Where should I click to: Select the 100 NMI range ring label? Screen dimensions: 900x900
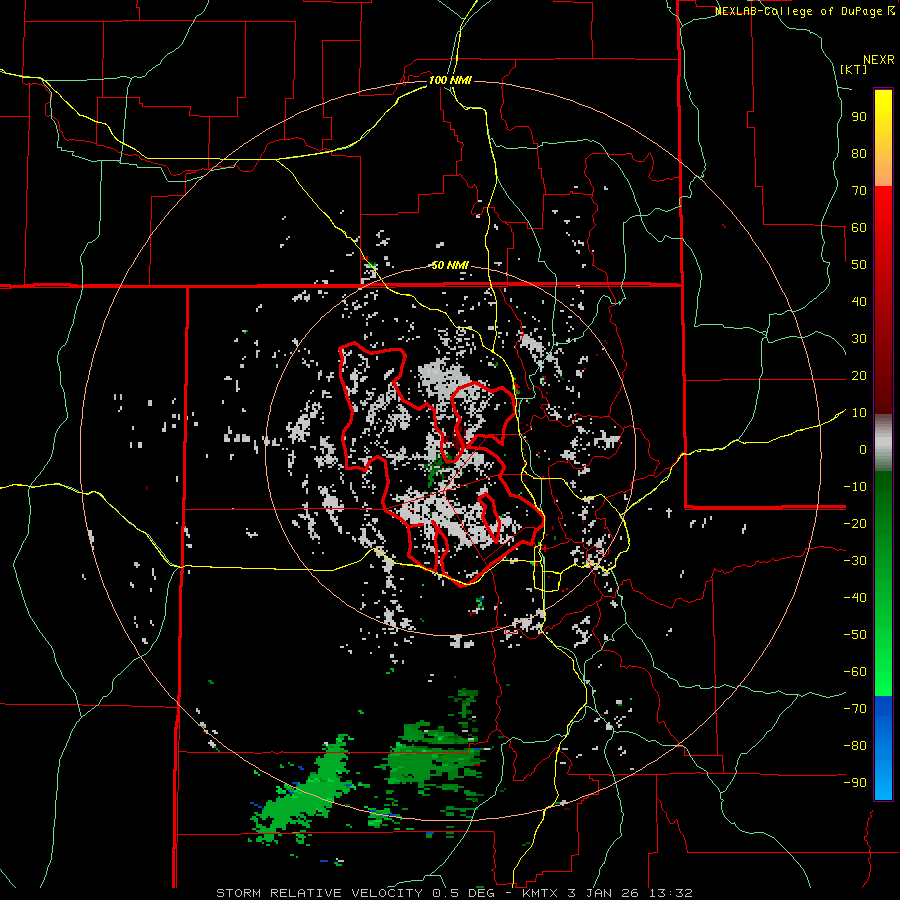coord(451,80)
